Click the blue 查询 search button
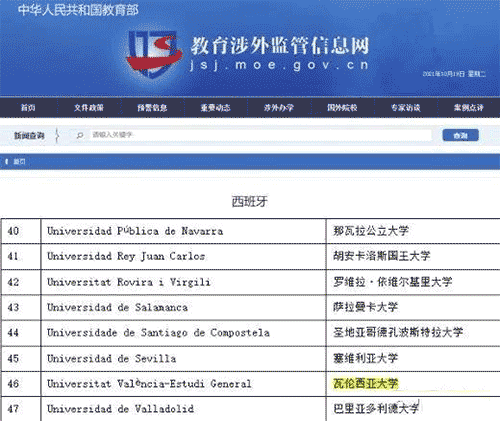 pos(461,135)
